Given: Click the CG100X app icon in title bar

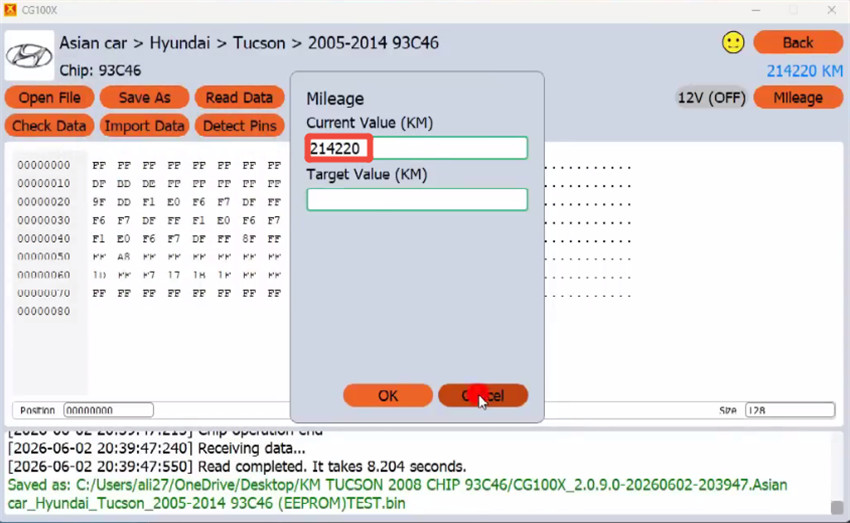Looking at the screenshot, I should 10,10.
